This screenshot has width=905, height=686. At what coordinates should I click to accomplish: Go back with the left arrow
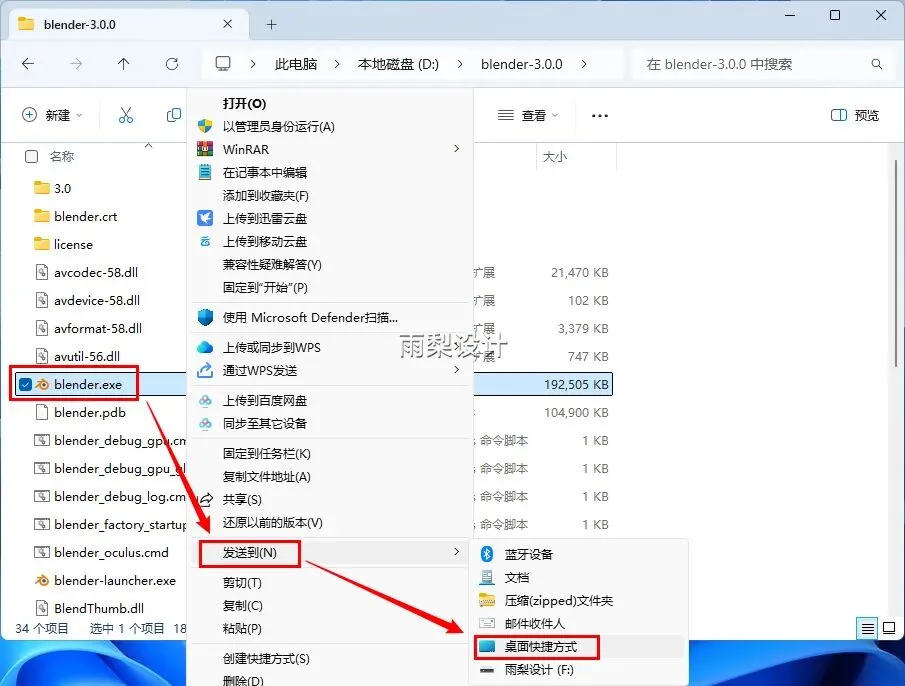[x=28, y=64]
